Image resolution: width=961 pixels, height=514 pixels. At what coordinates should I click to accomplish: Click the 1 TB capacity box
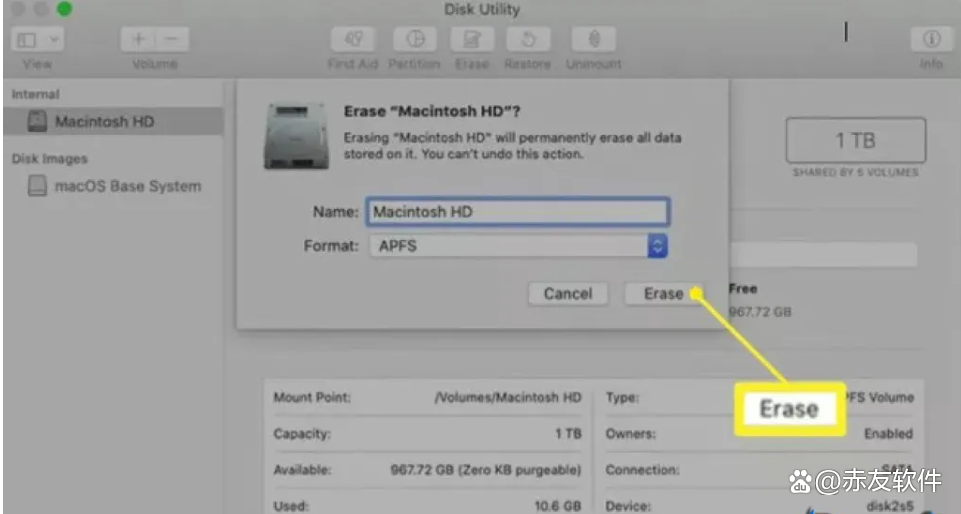(x=855, y=141)
